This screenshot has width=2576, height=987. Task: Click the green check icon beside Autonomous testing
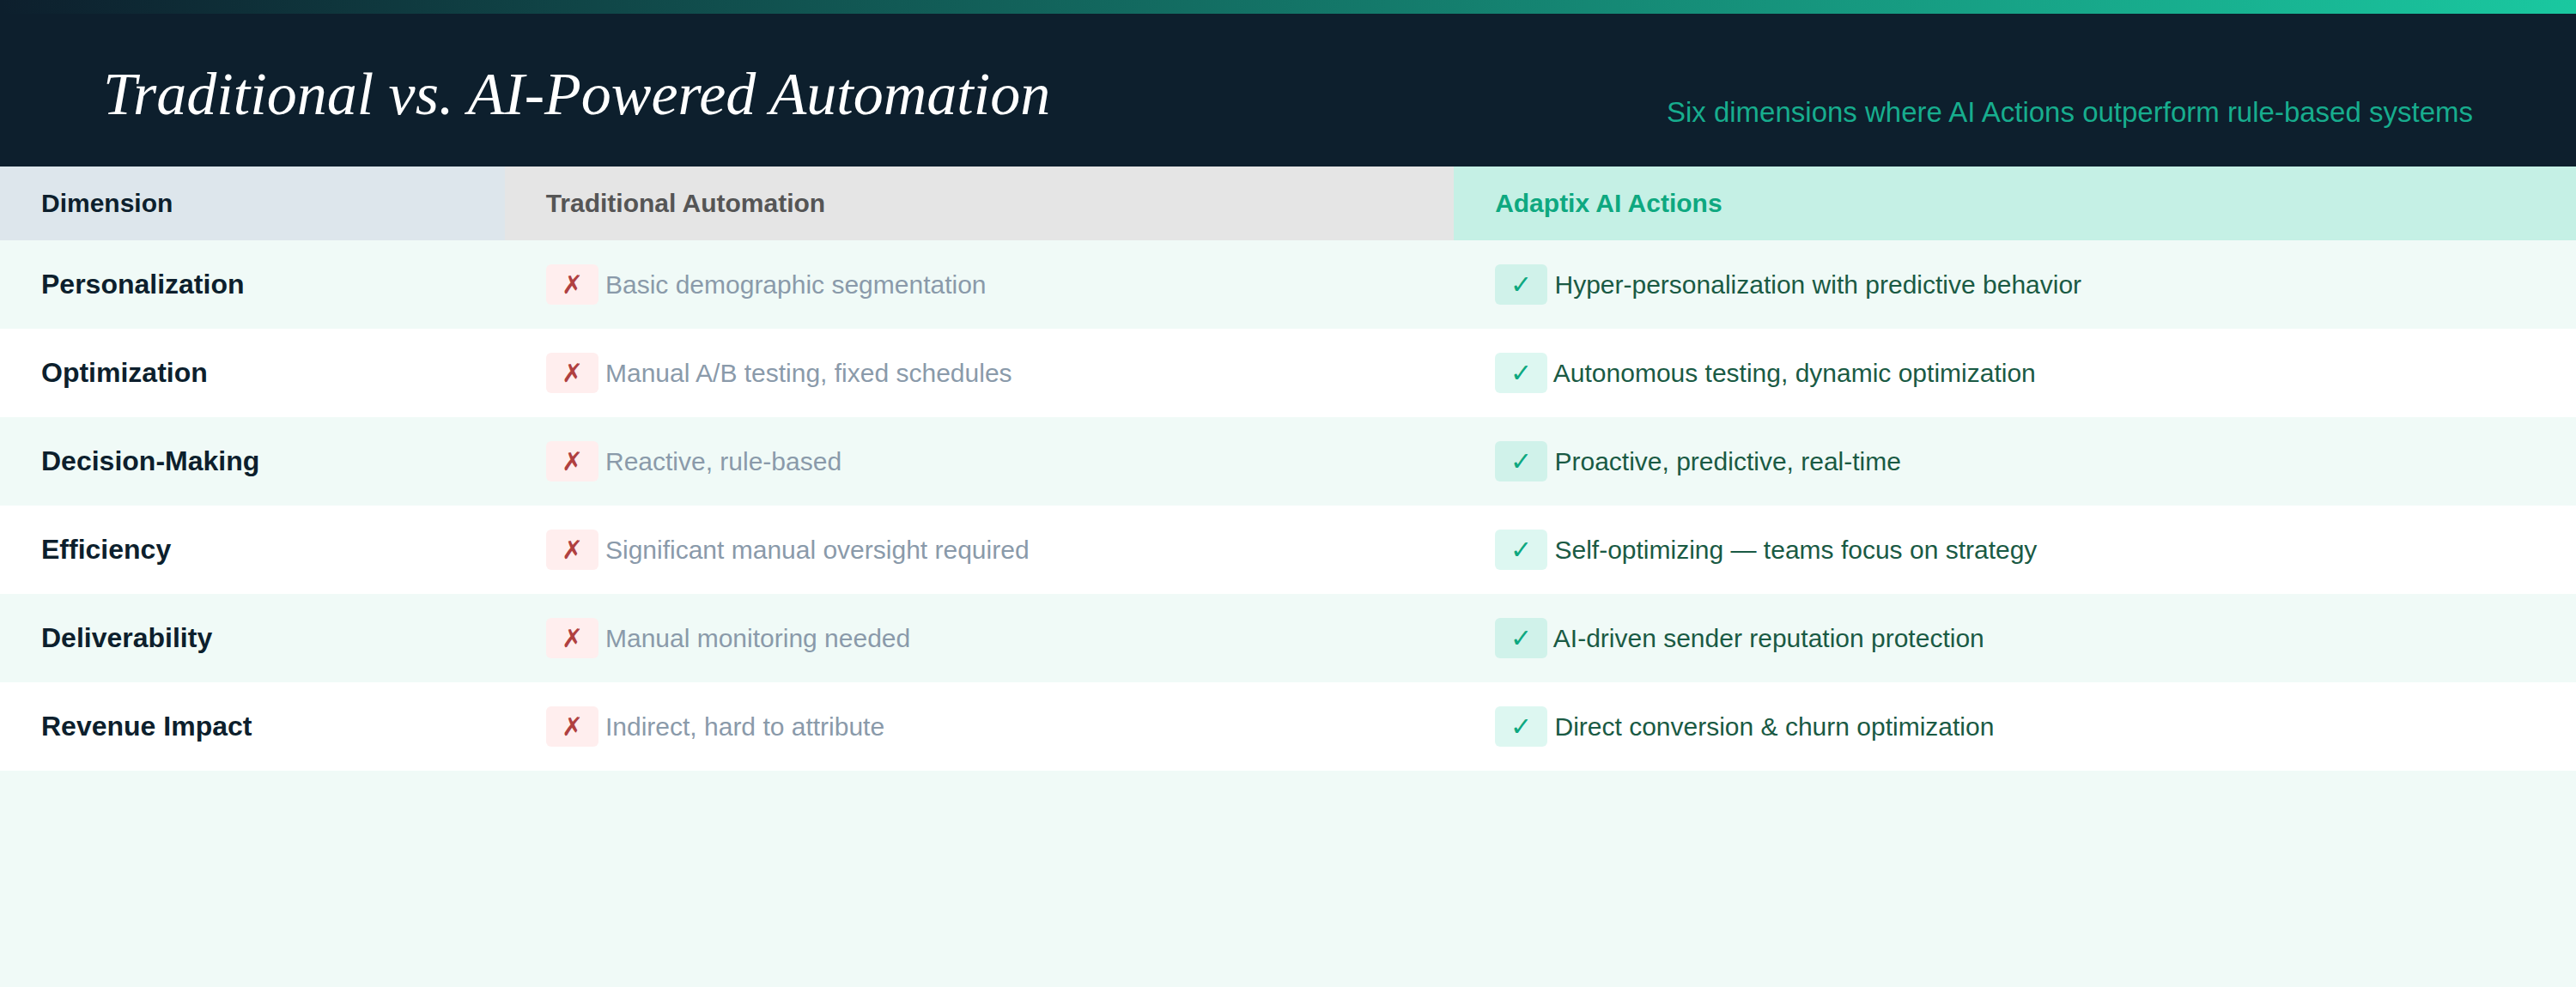tap(1520, 373)
